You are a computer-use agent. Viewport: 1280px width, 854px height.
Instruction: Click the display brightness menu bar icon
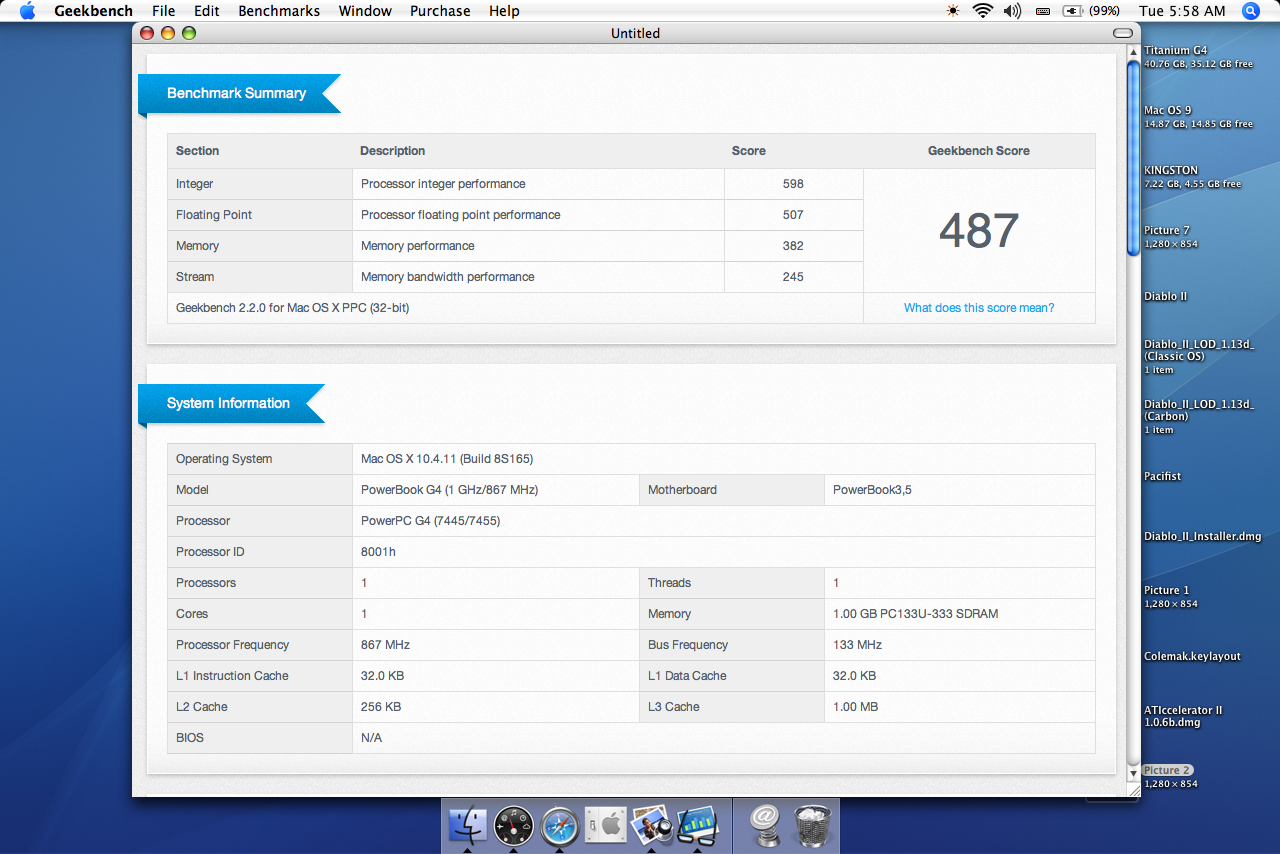(x=952, y=11)
